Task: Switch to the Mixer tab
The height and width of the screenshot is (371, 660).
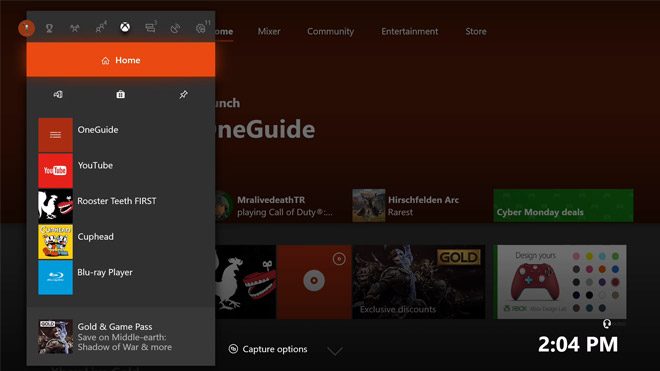Action: click(269, 31)
